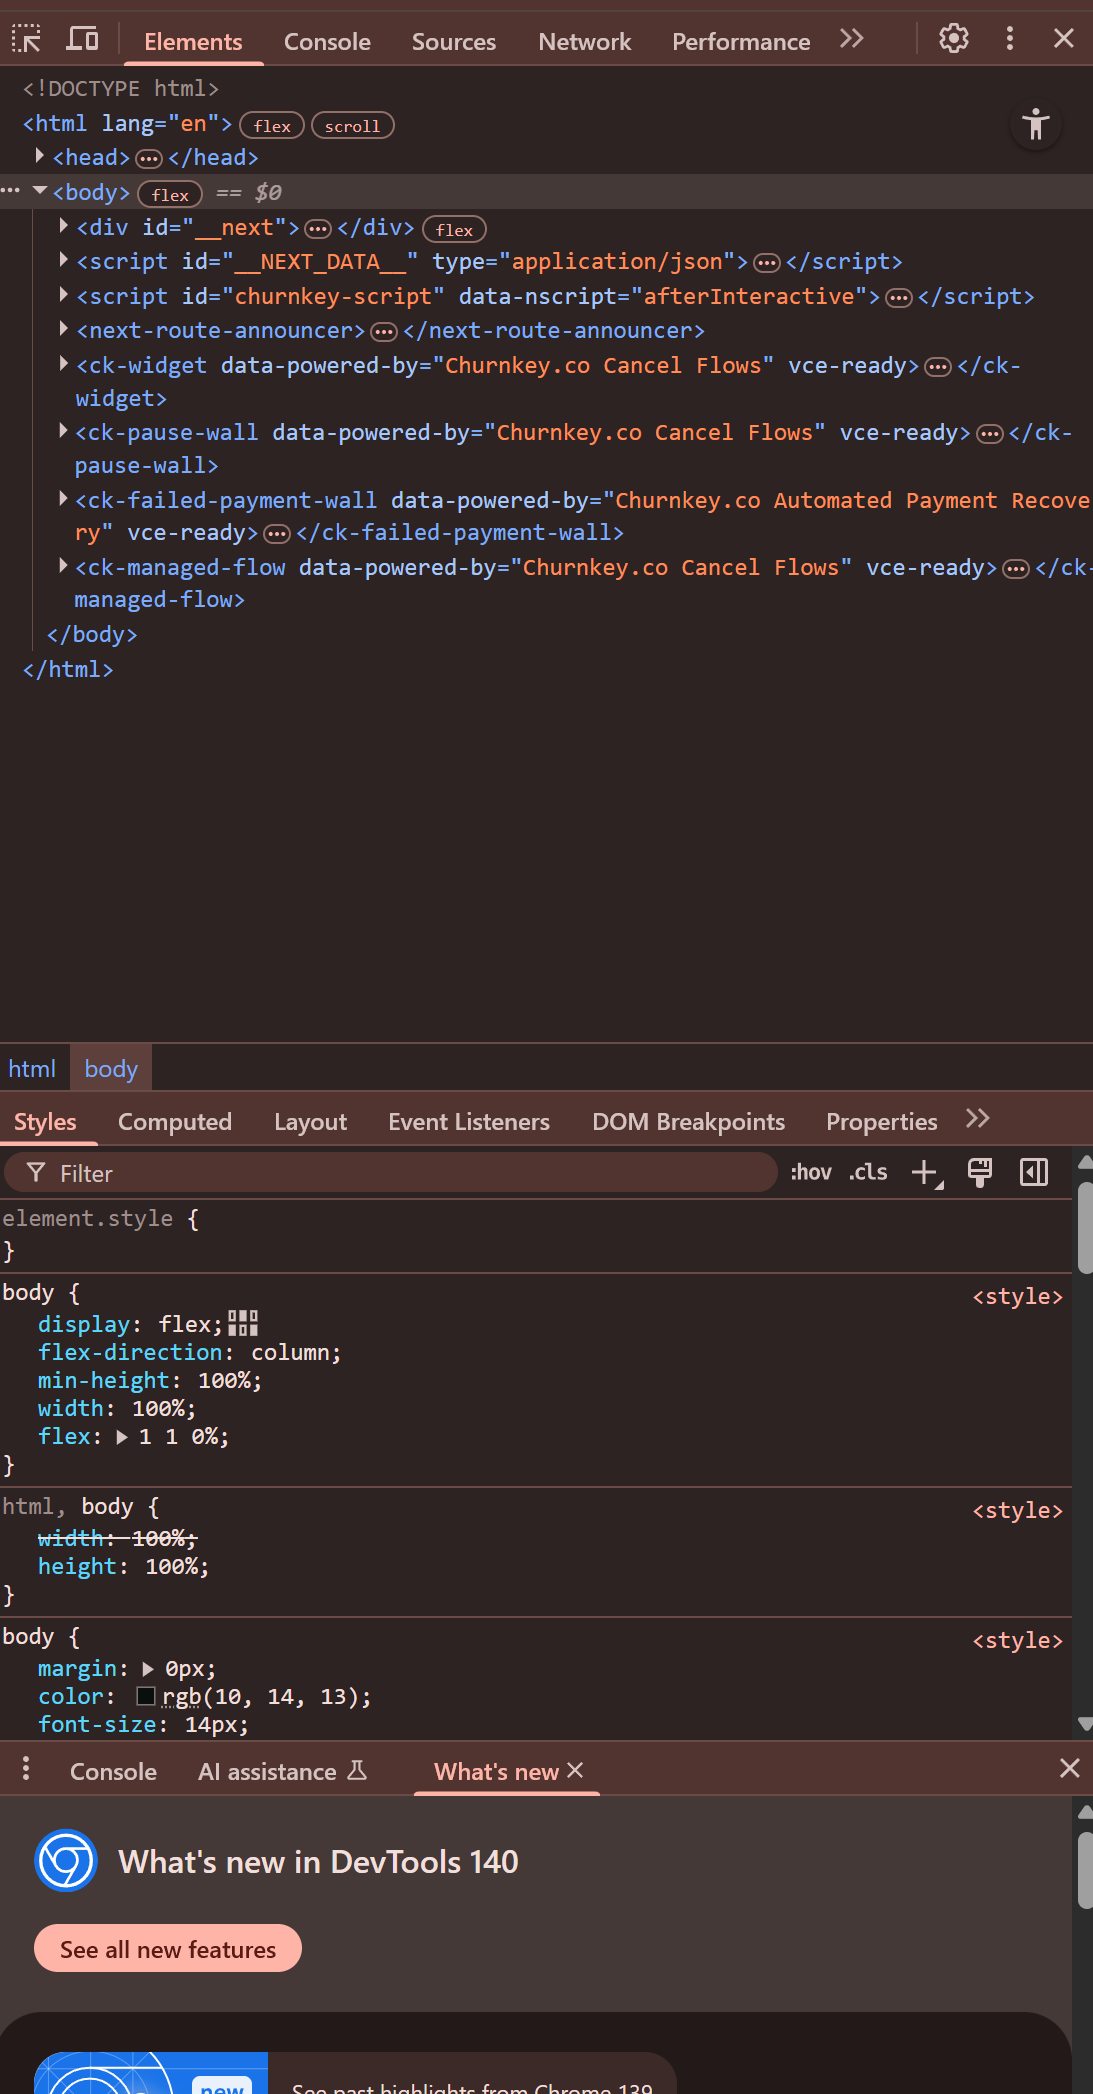Switch to the Network tab
The width and height of the screenshot is (1093, 2094).
point(584,42)
